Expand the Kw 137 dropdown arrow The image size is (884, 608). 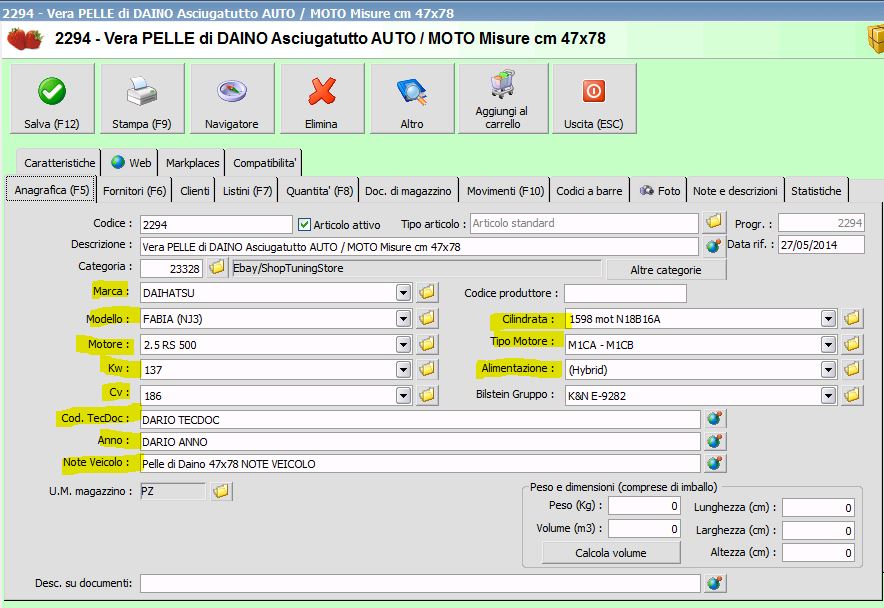[403, 369]
